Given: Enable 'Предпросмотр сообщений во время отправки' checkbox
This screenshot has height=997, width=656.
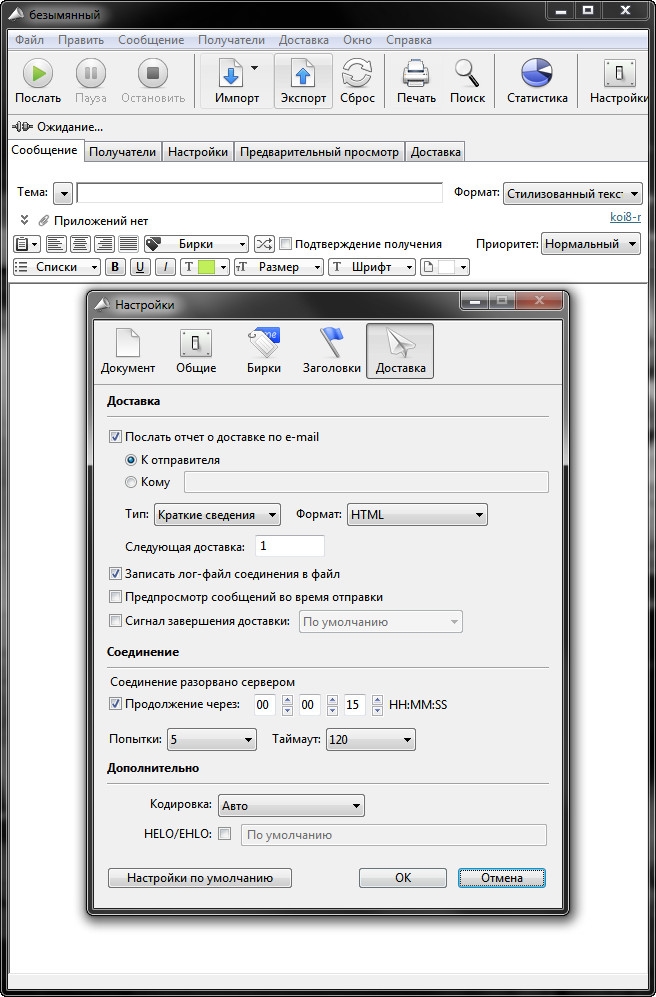Looking at the screenshot, I should click(115, 597).
